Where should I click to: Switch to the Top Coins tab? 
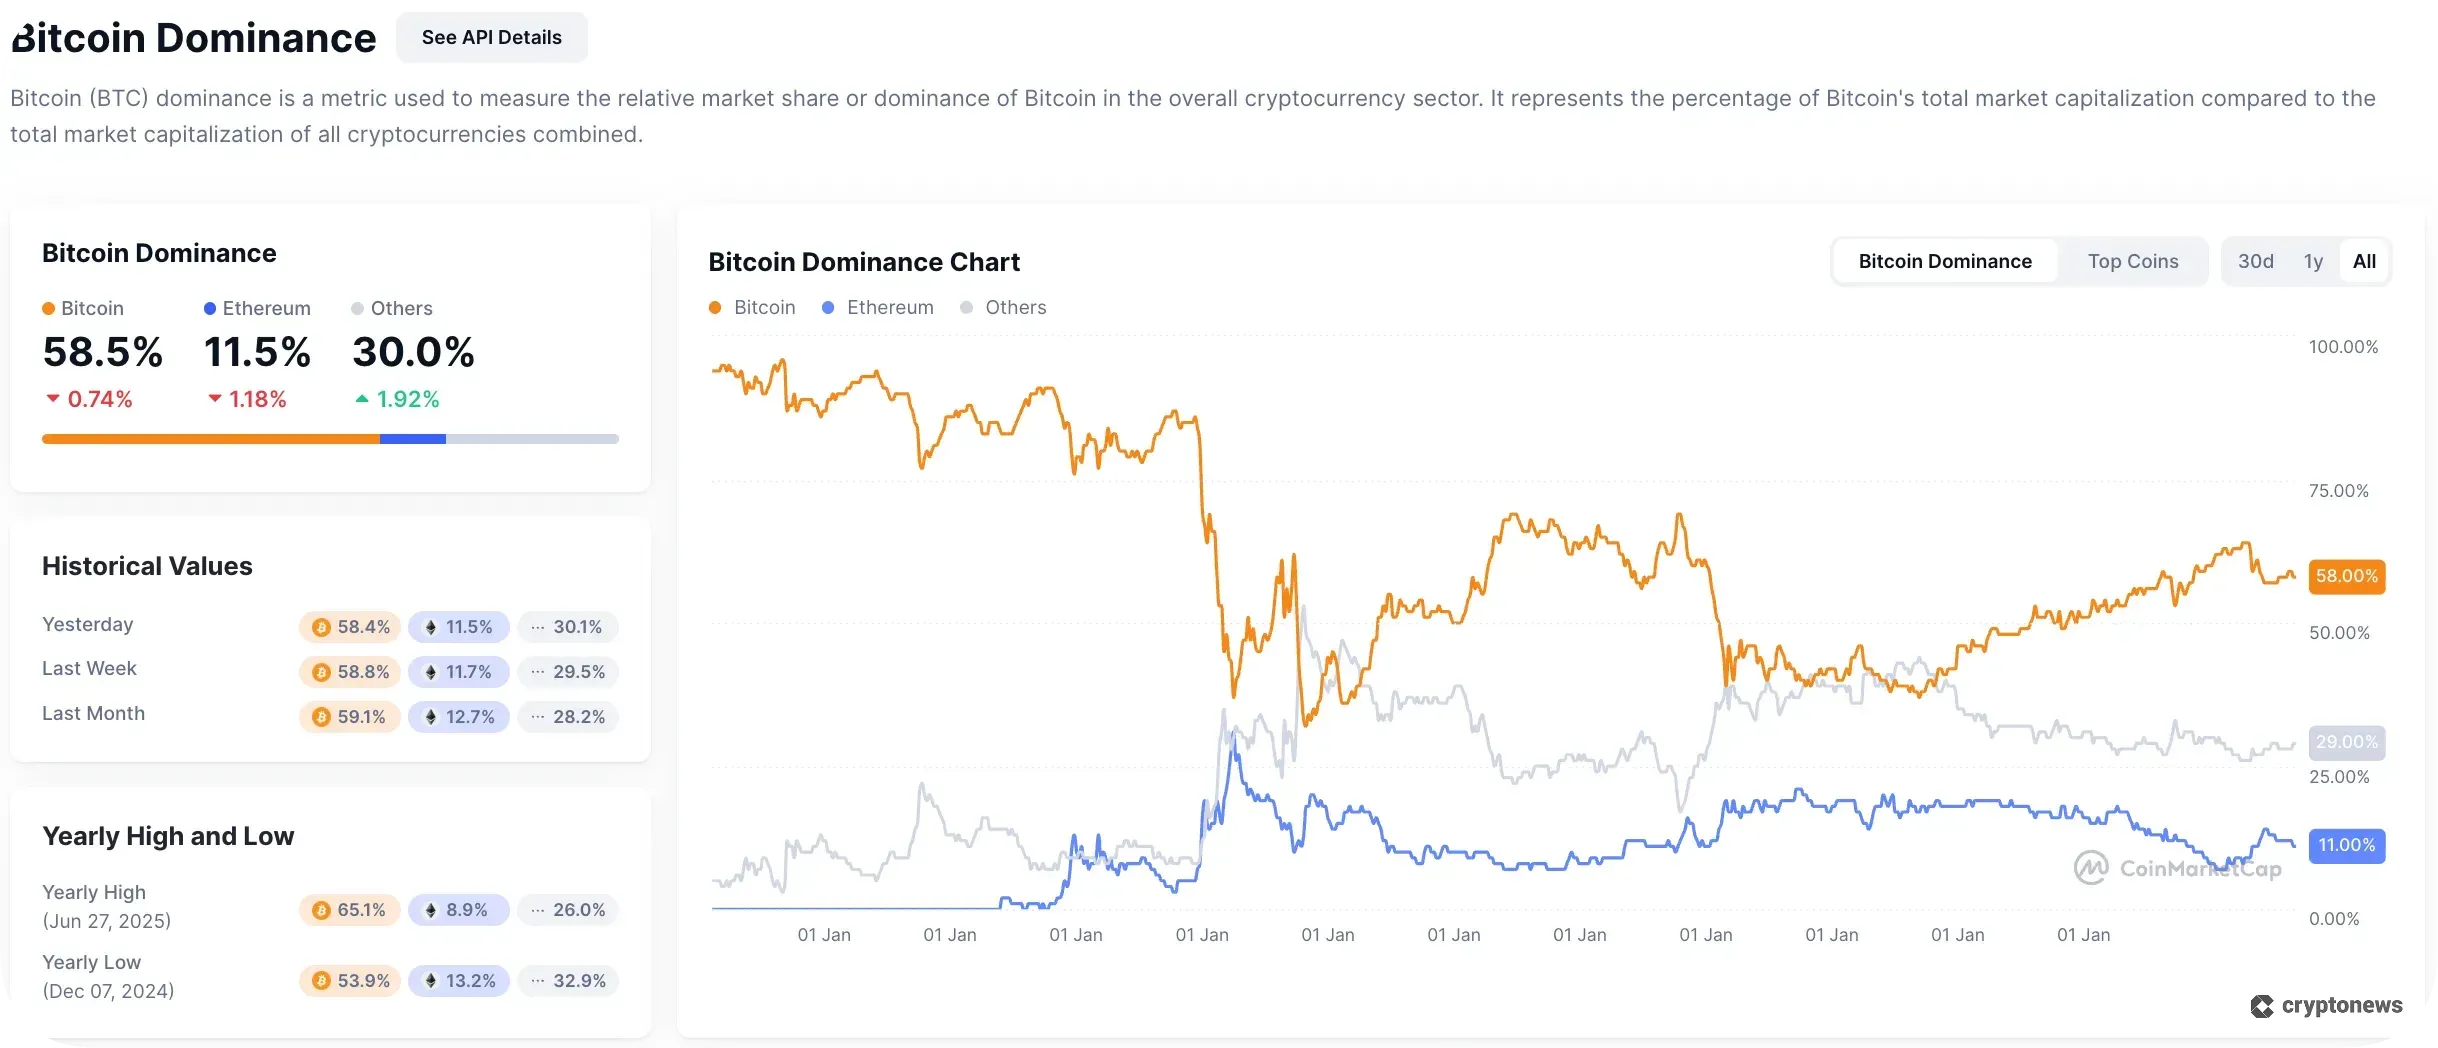tap(2133, 260)
